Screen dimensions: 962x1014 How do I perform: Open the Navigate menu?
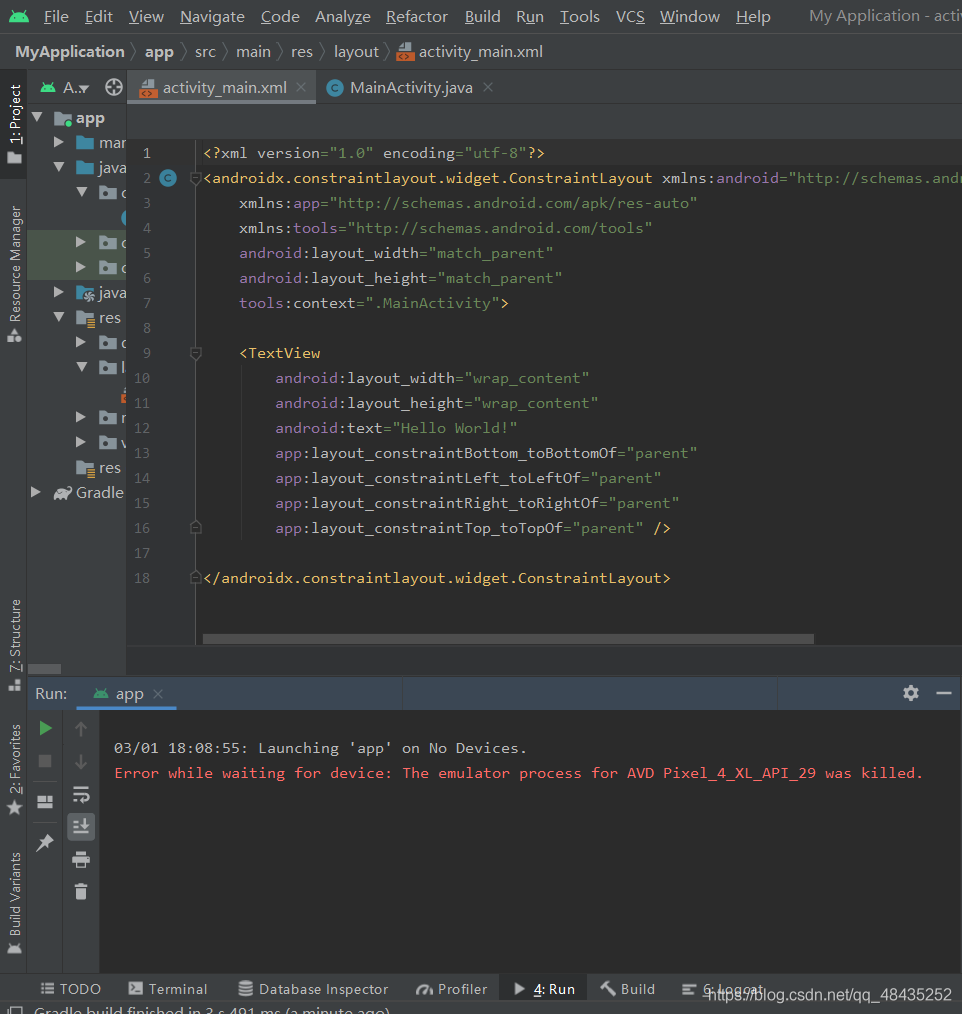click(x=212, y=16)
